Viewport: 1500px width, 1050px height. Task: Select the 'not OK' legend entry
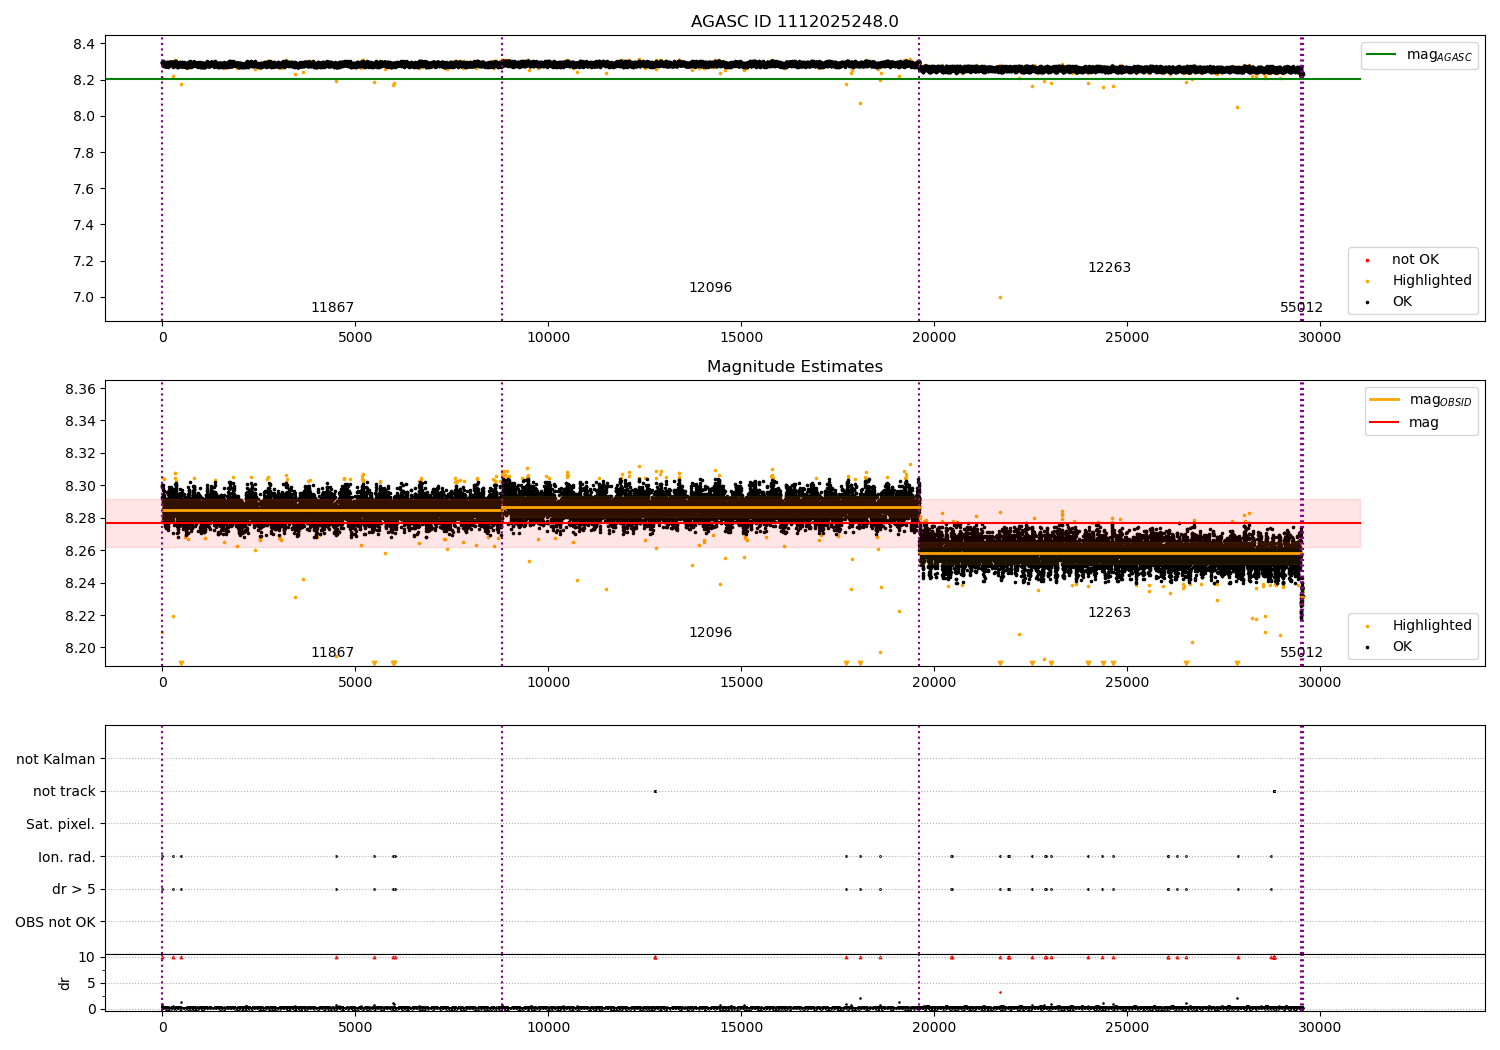pos(1415,260)
